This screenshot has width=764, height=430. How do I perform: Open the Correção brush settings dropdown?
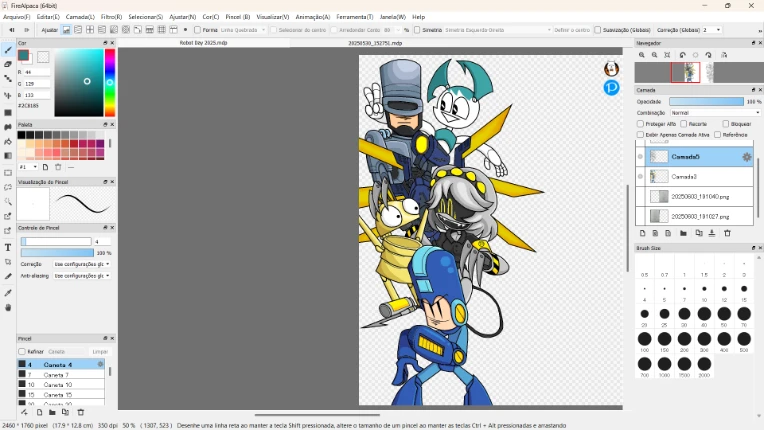pyautogui.click(x=82, y=264)
